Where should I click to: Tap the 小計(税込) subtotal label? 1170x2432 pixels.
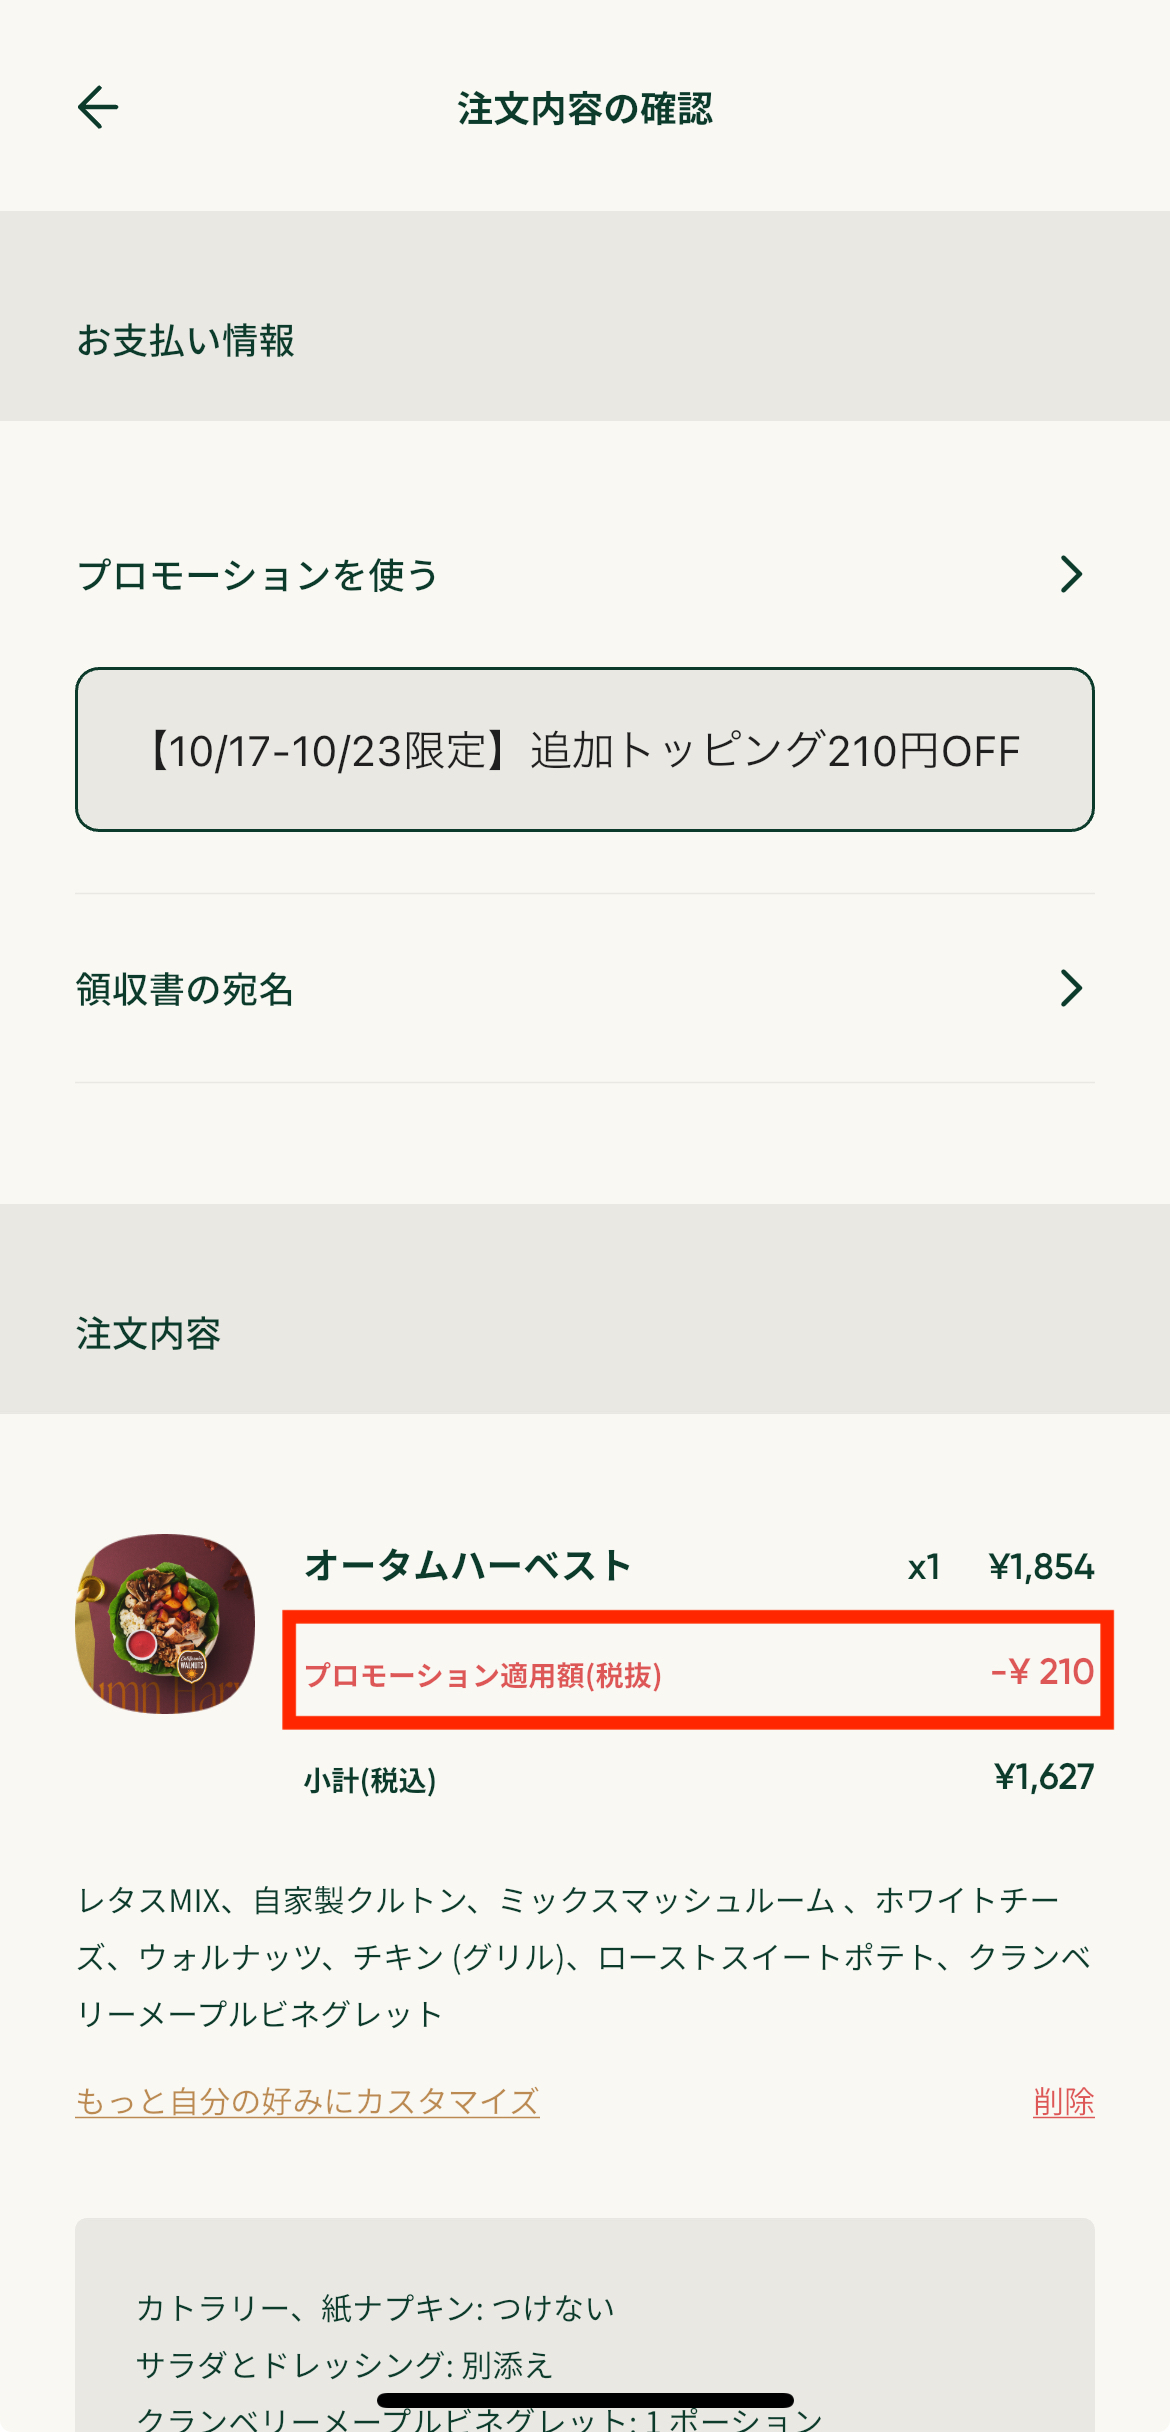point(370,1780)
